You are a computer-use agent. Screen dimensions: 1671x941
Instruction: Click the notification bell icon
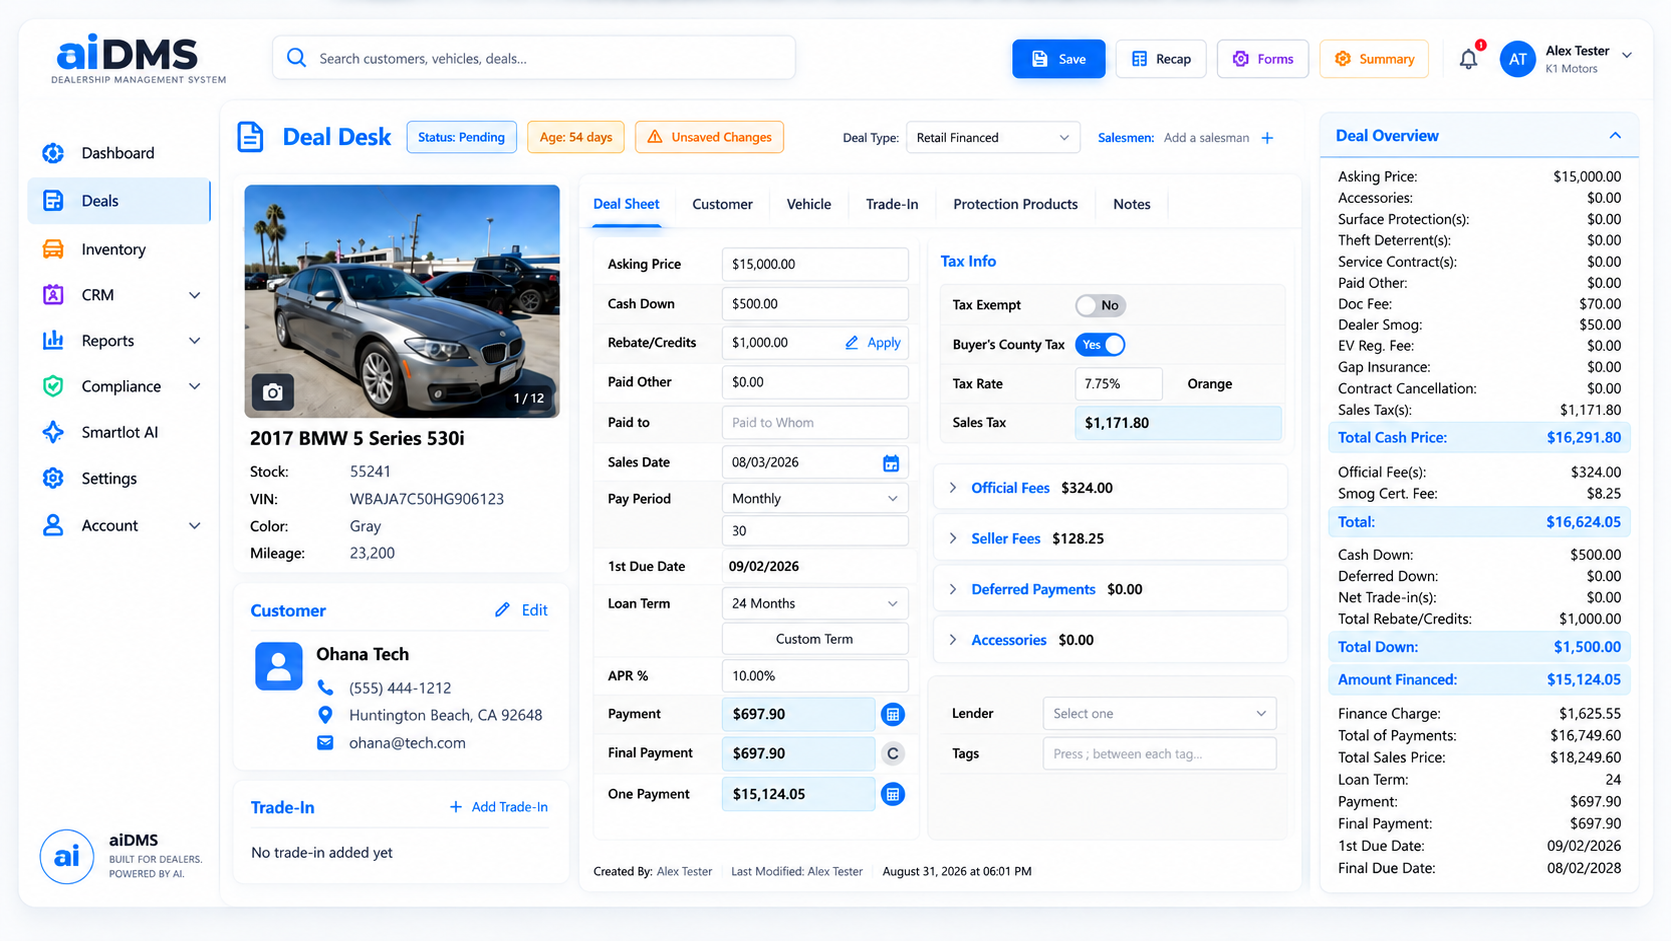pyautogui.click(x=1468, y=59)
